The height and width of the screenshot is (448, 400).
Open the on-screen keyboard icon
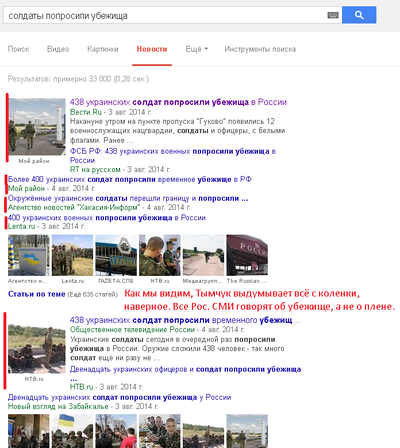[333, 15]
